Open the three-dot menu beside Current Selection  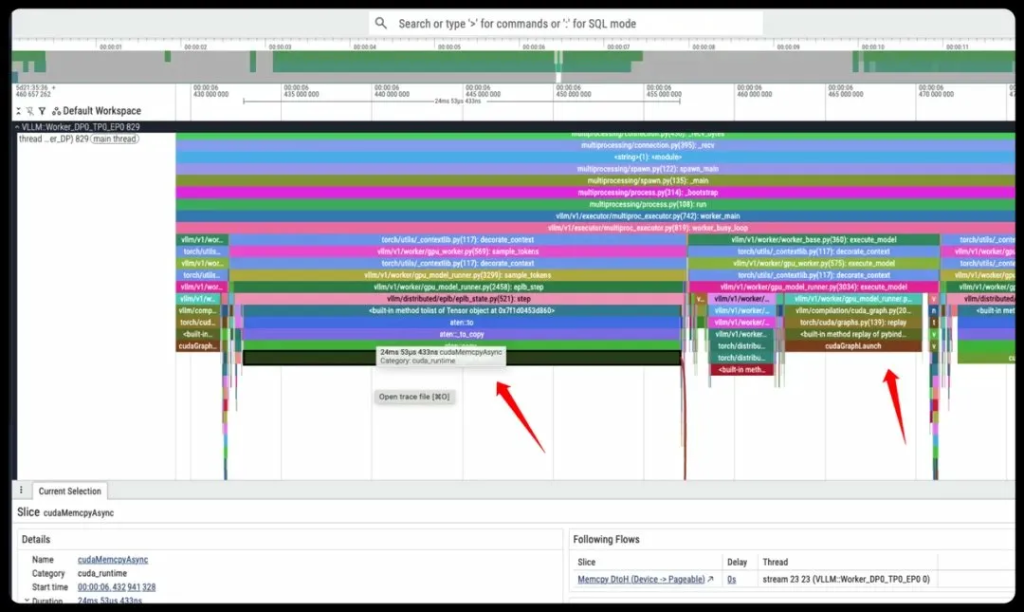click(x=21, y=490)
